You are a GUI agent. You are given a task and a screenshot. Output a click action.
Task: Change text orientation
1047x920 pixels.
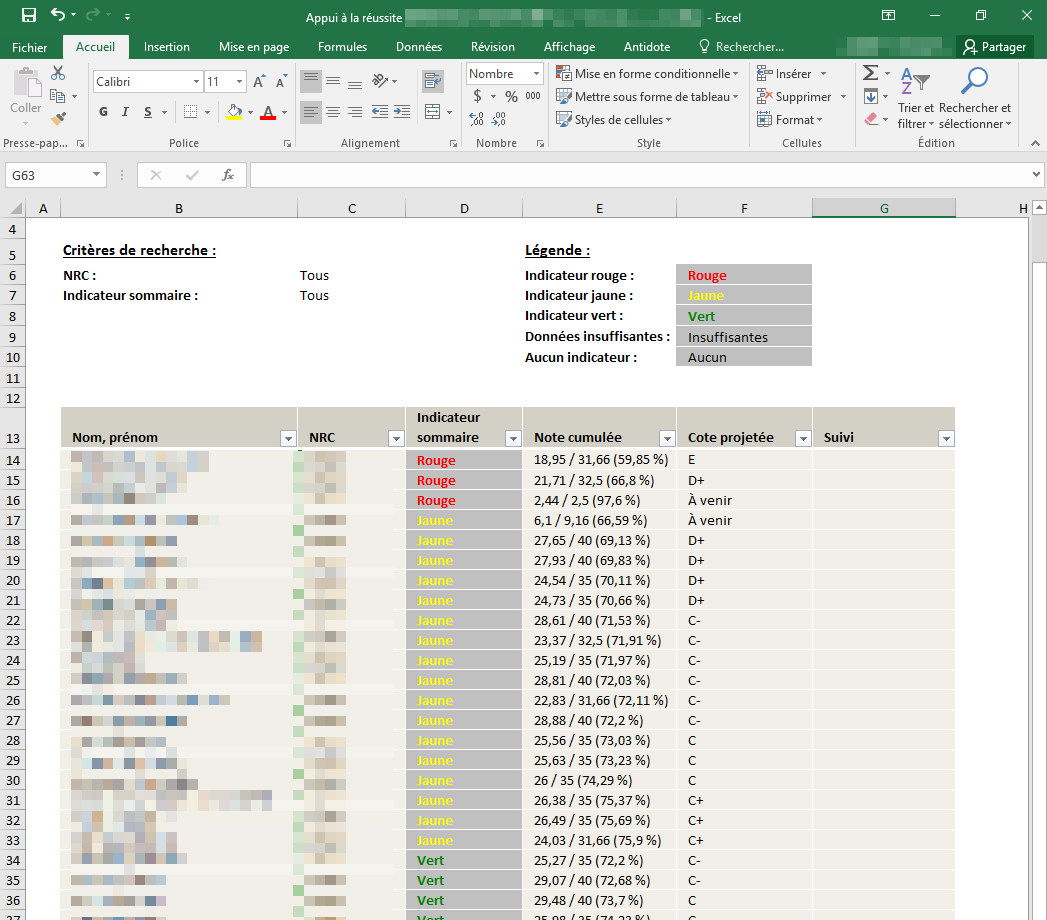tap(381, 81)
